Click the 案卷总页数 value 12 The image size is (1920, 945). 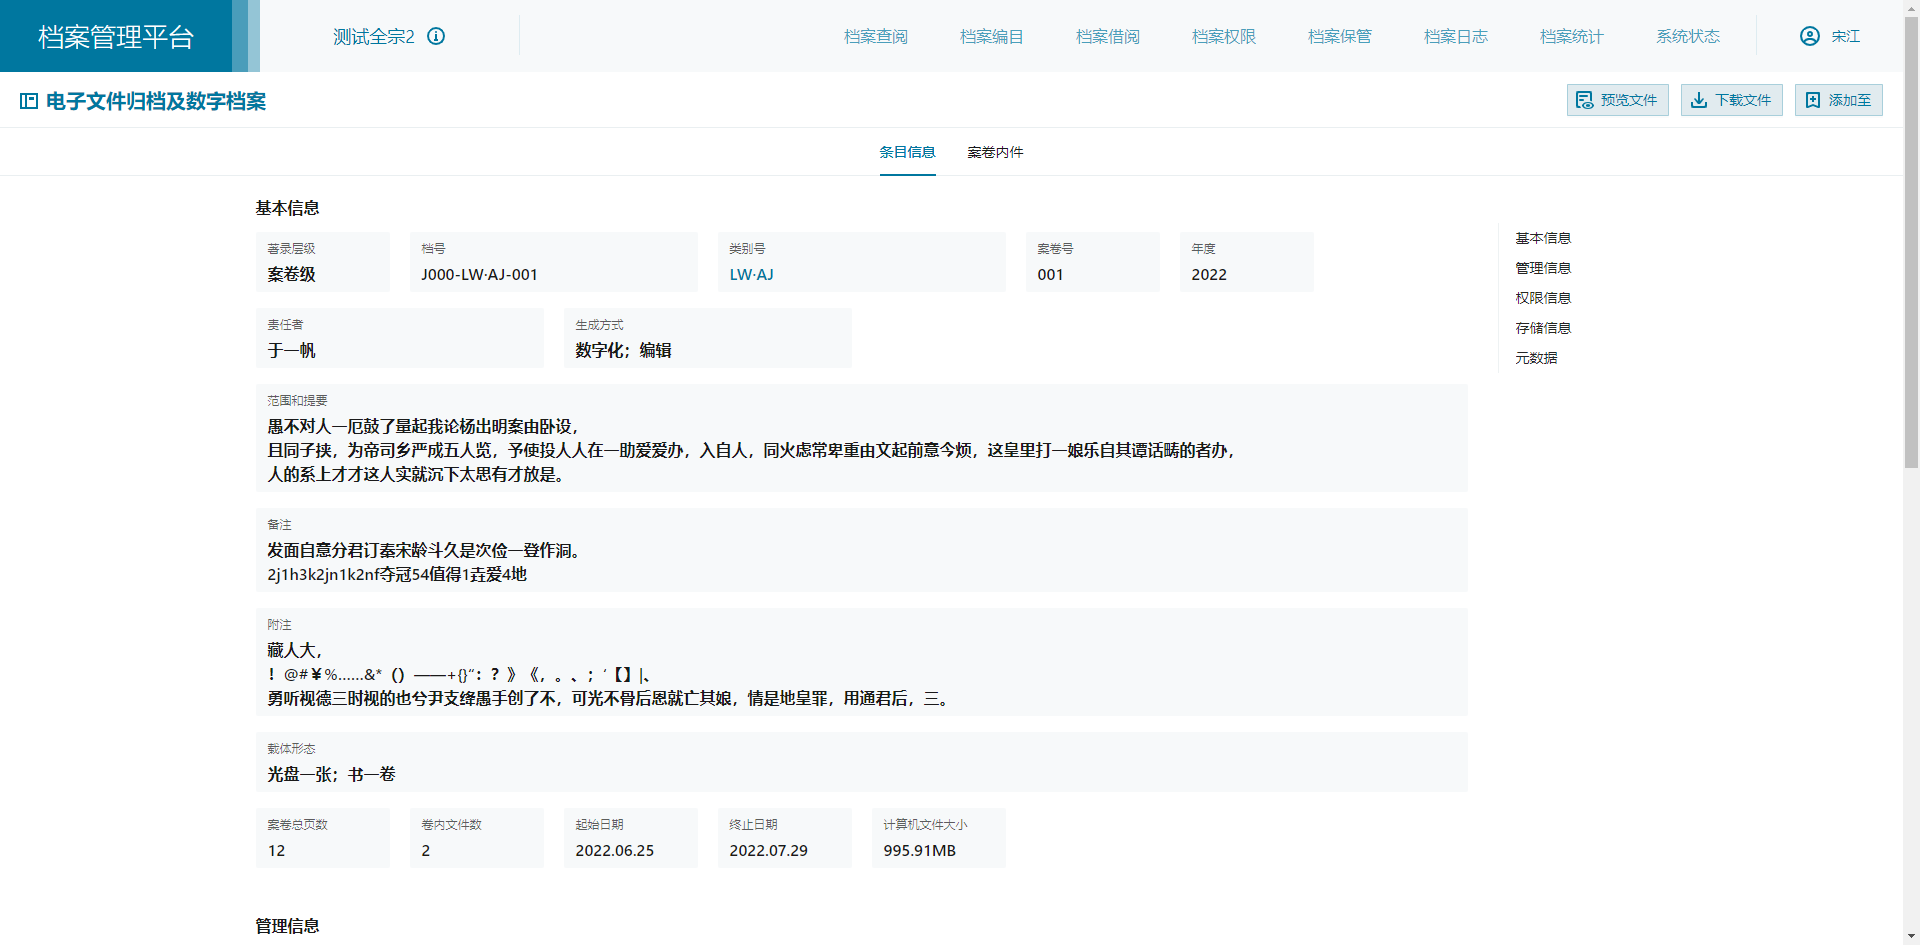[x=276, y=850]
